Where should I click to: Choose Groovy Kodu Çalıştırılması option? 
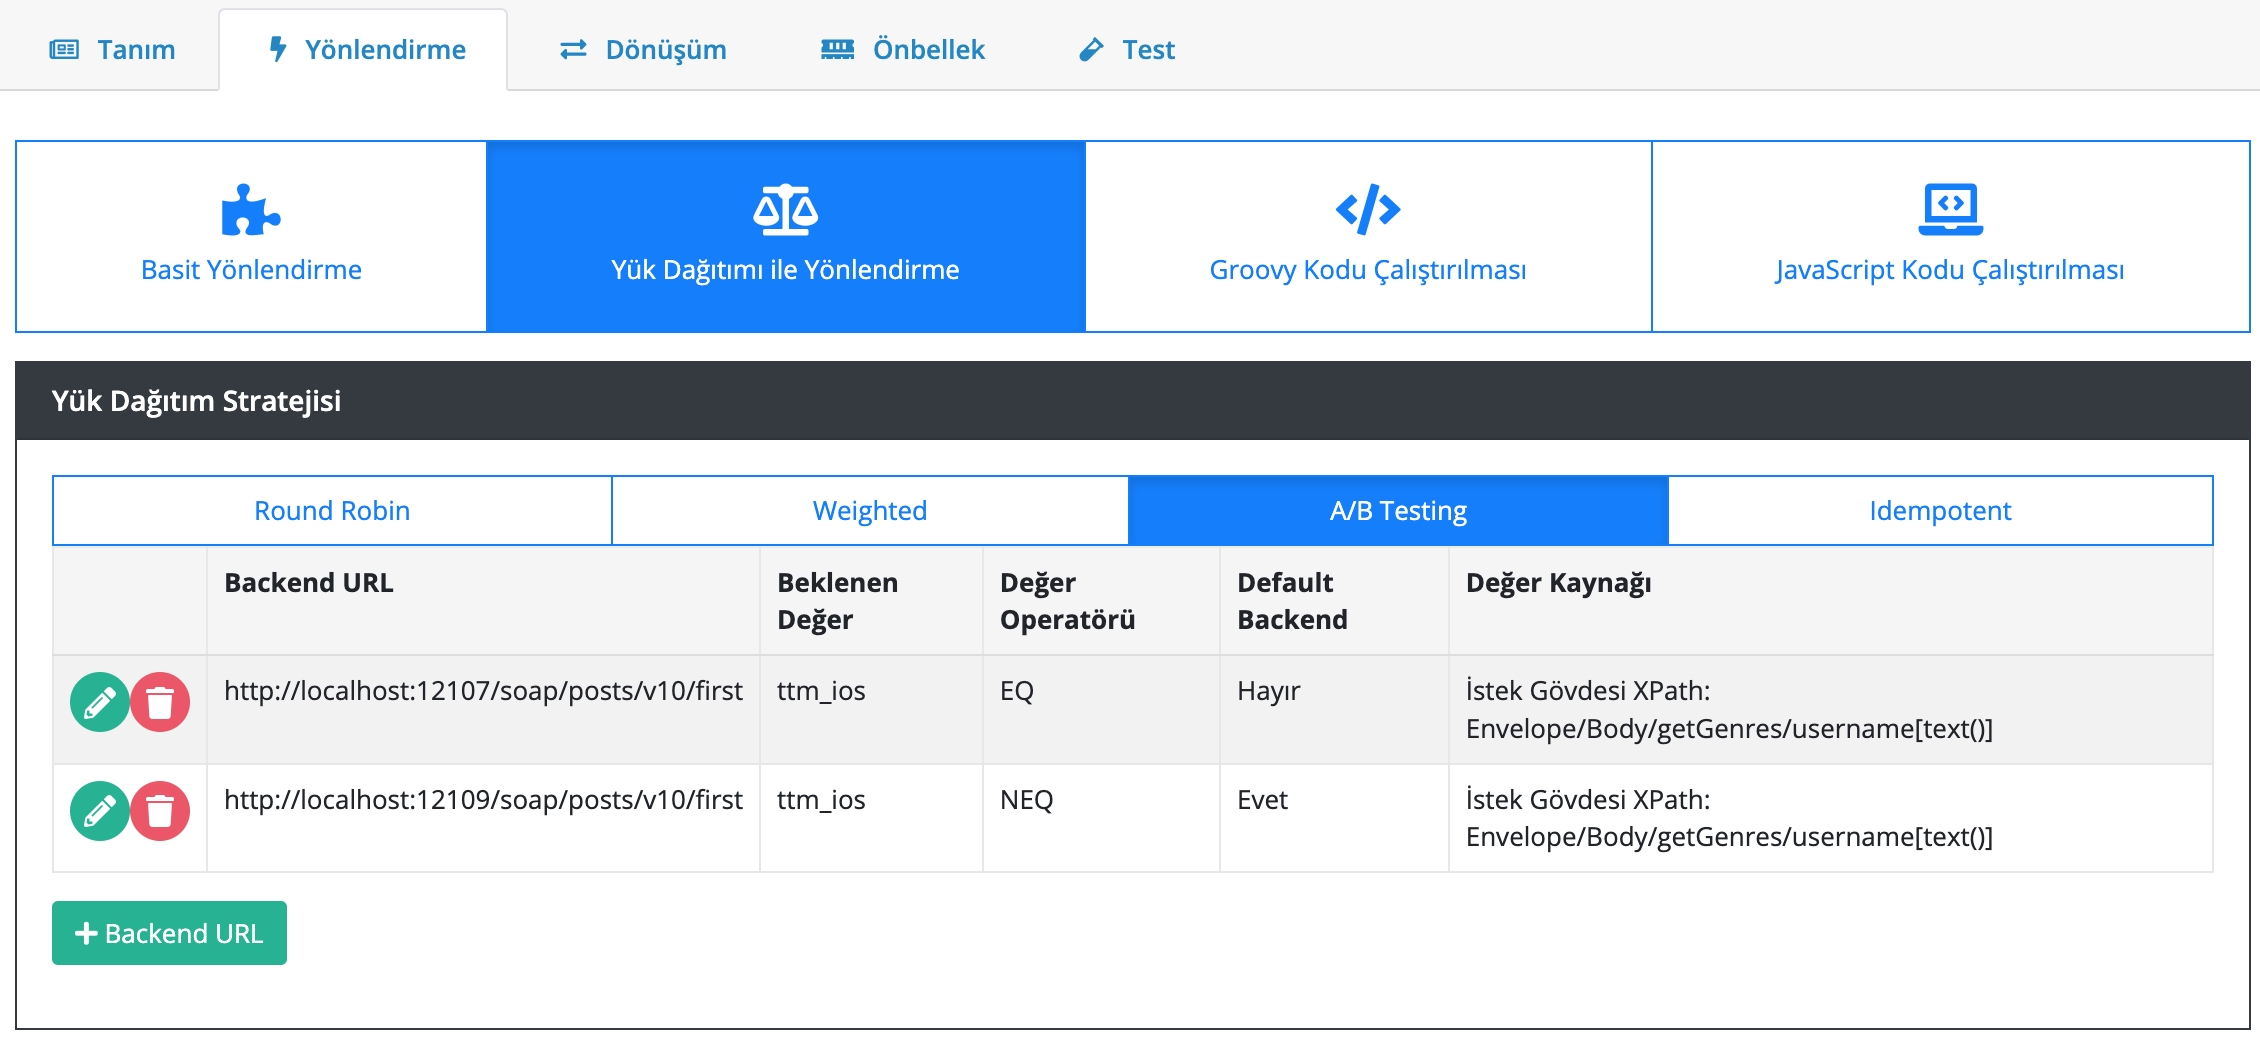point(1368,236)
